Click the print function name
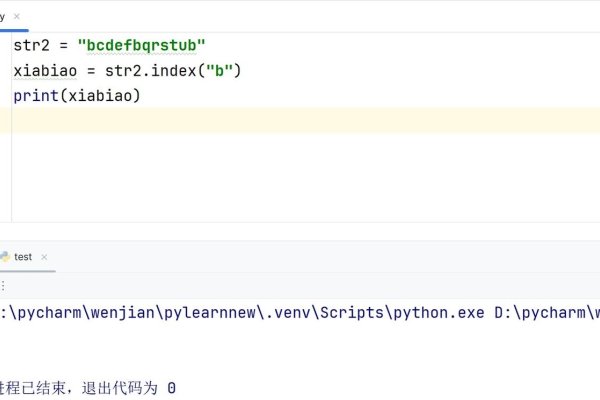Screen dimensions: 600x400 35,96
